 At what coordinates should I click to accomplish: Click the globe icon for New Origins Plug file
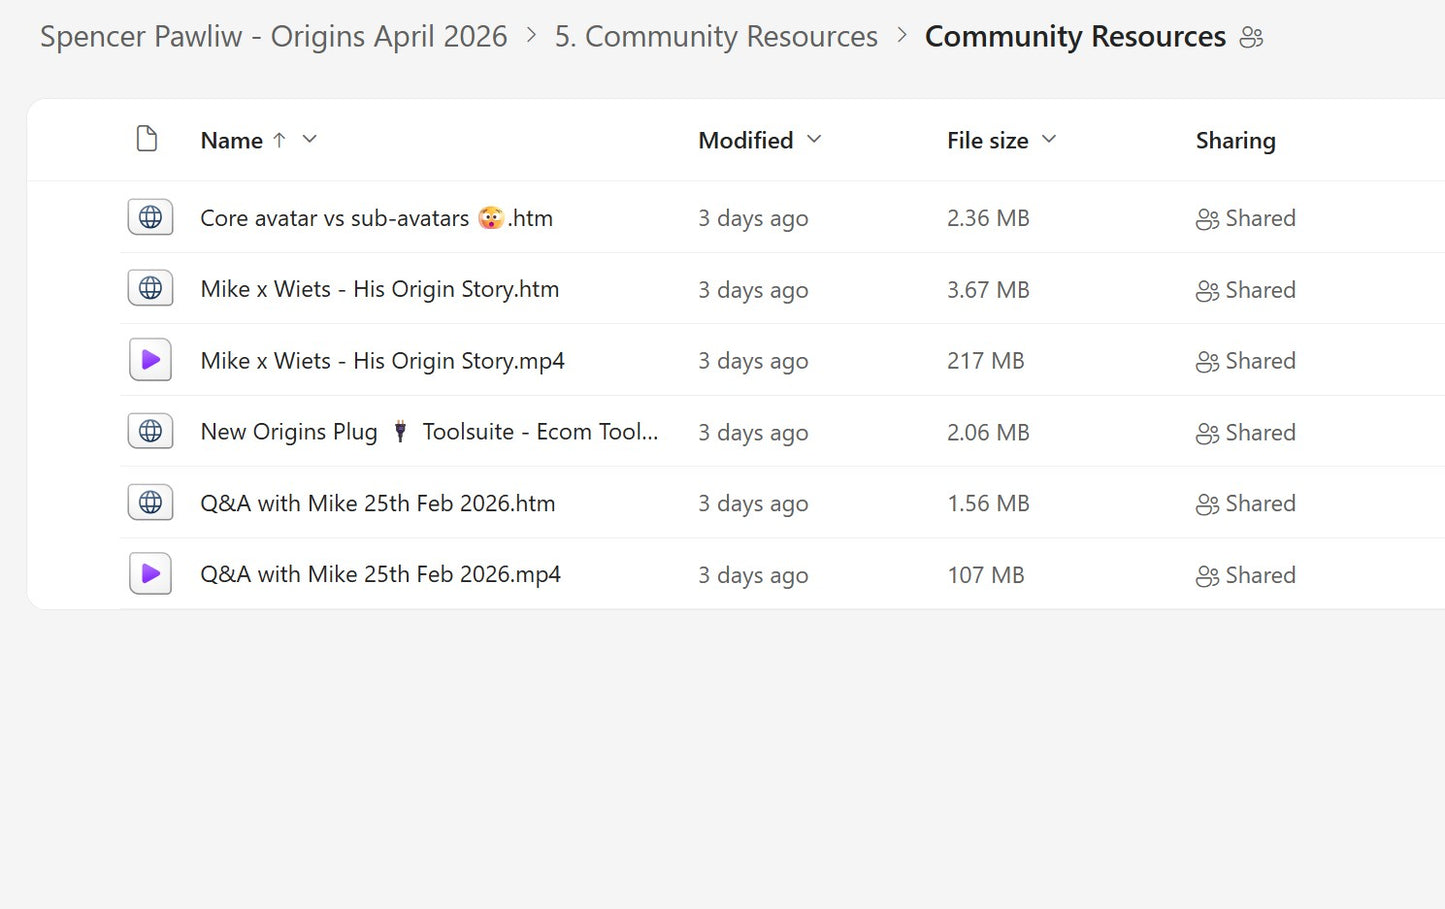coord(150,431)
